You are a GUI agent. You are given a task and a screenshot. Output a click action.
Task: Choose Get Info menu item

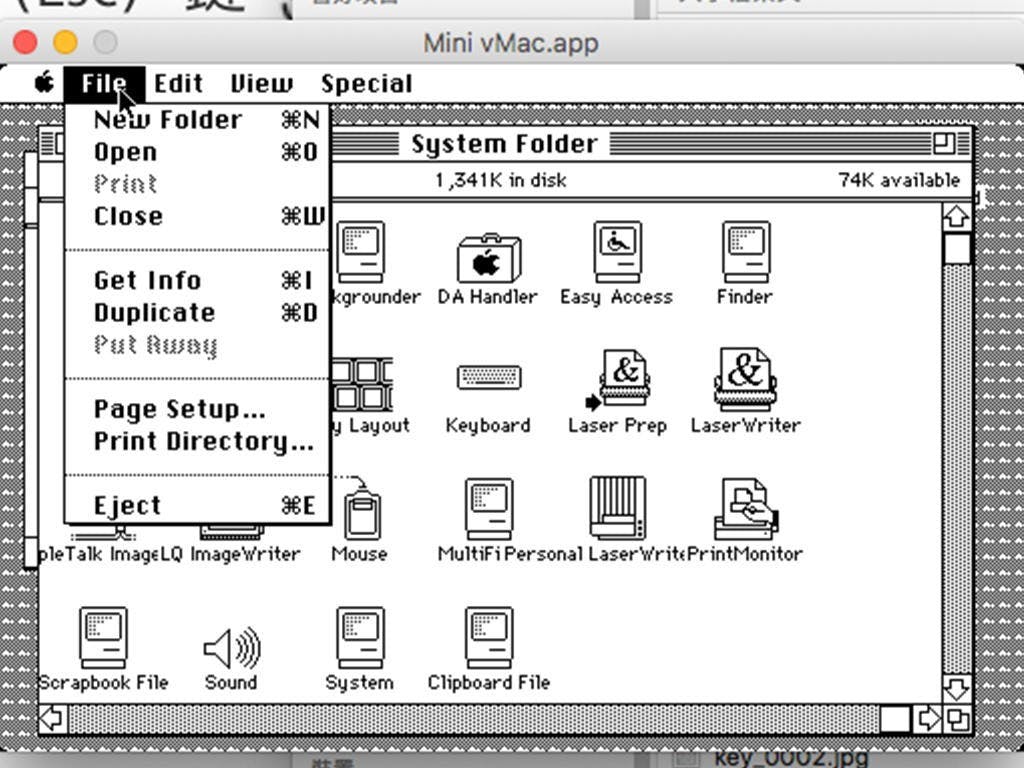(x=198, y=280)
